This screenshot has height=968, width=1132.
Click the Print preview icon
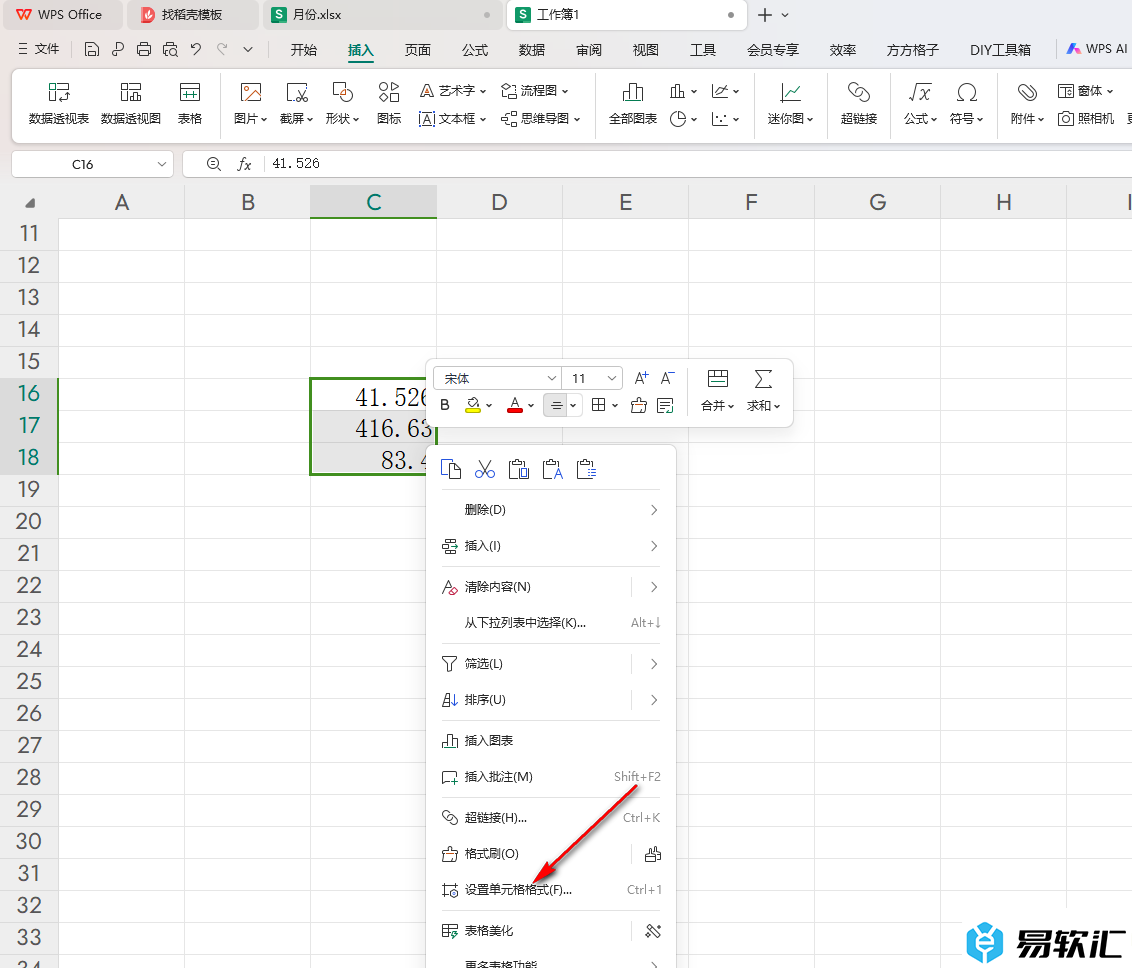(170, 49)
